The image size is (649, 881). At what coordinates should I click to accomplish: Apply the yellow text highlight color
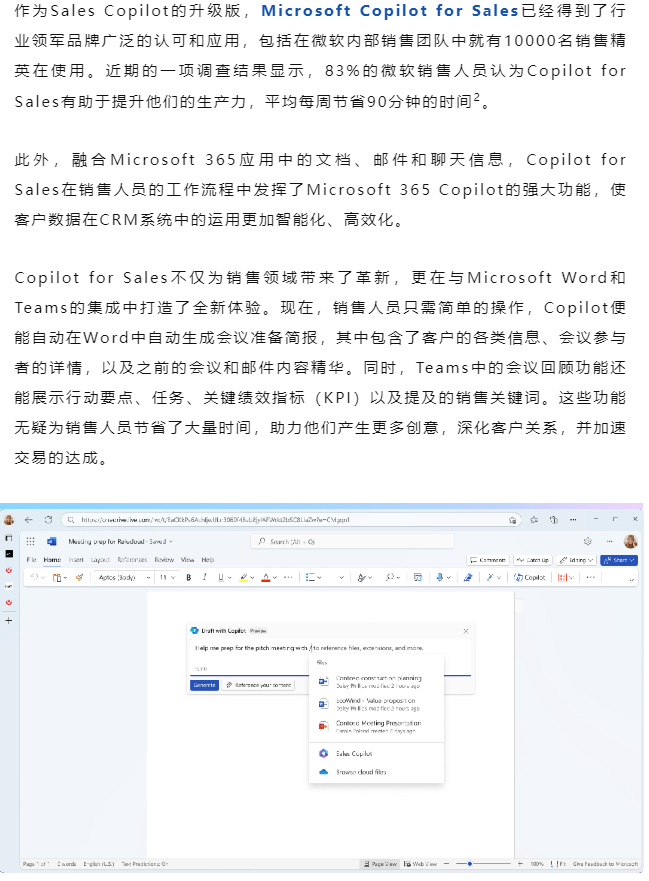point(244,577)
